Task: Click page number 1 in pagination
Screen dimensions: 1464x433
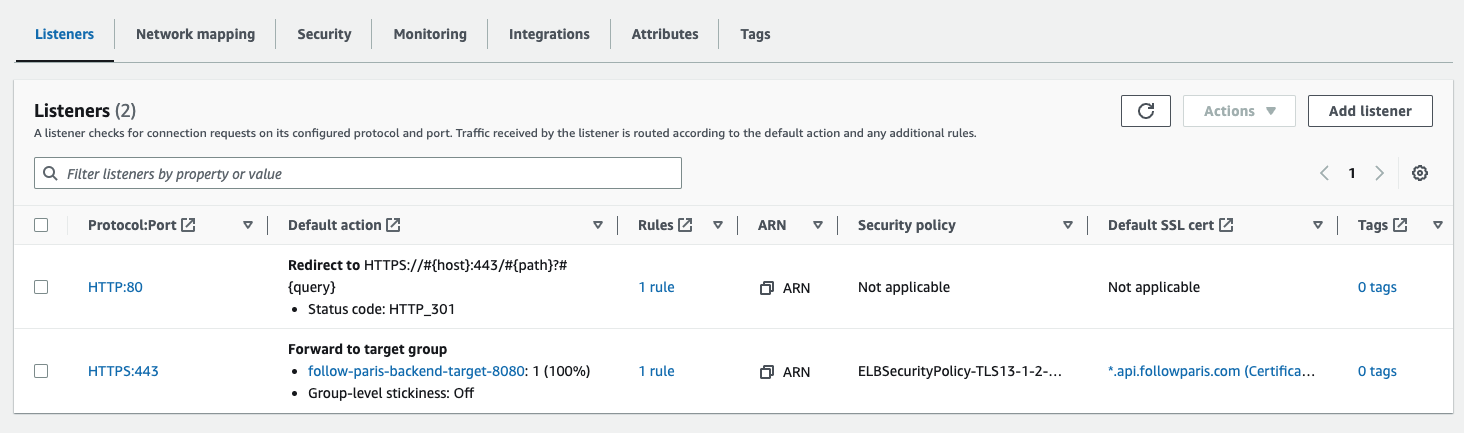Action: point(1352,173)
